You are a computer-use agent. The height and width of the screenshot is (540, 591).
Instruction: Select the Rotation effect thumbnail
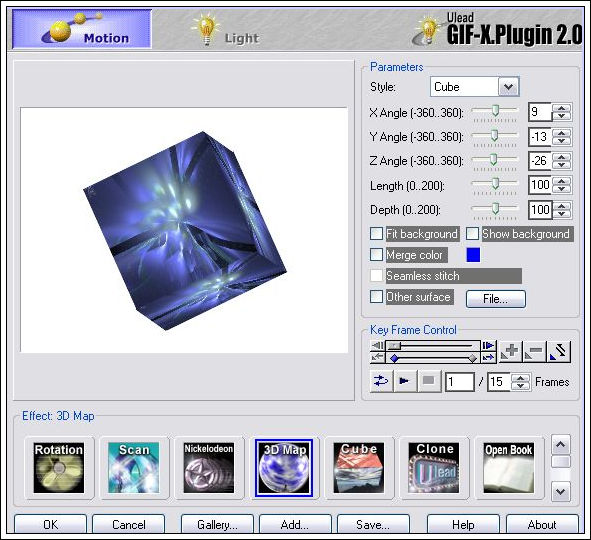59,468
